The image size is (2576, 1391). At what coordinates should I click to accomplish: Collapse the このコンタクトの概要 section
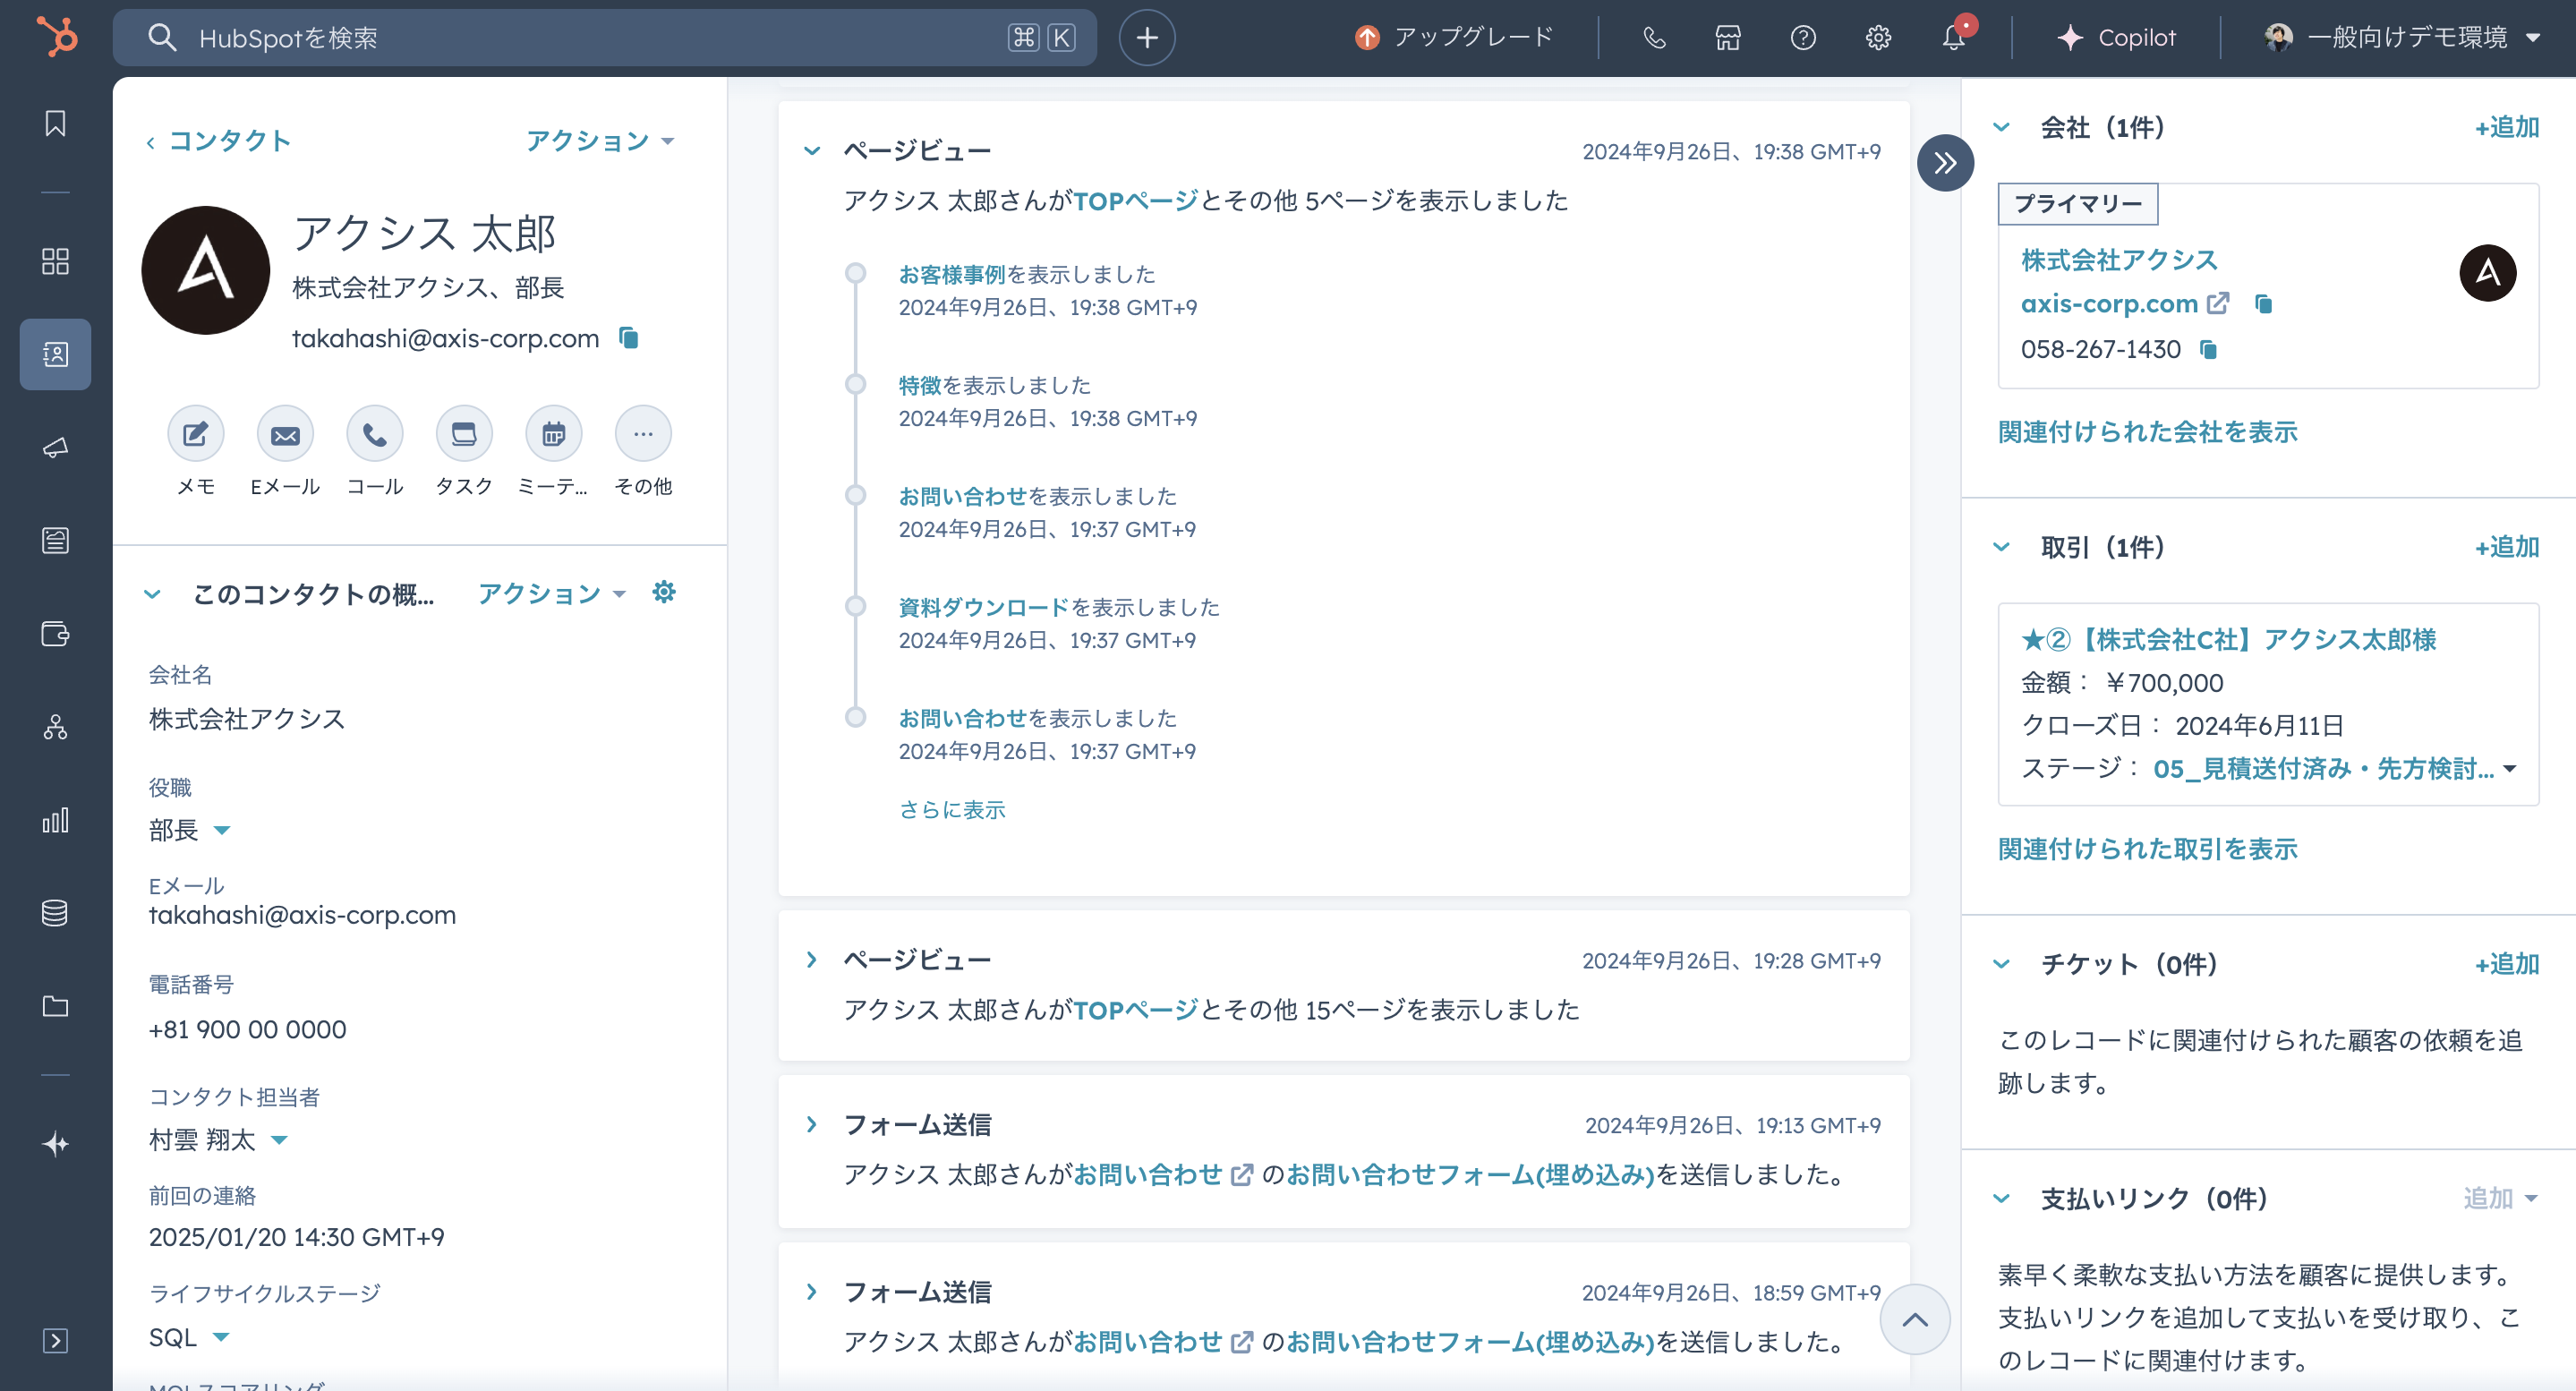(152, 594)
